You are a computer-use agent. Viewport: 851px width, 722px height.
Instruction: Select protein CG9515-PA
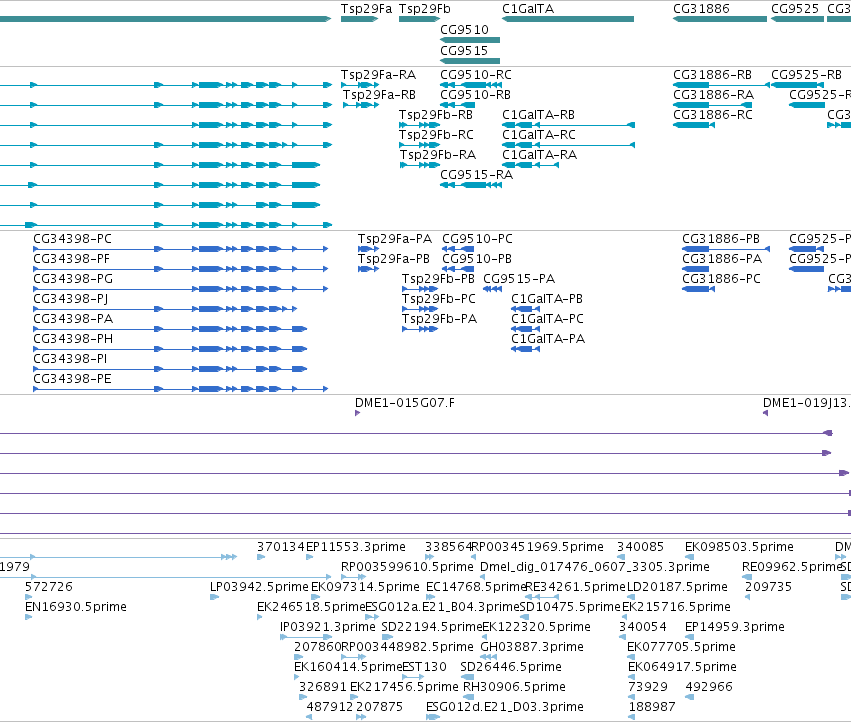pyautogui.click(x=492, y=289)
